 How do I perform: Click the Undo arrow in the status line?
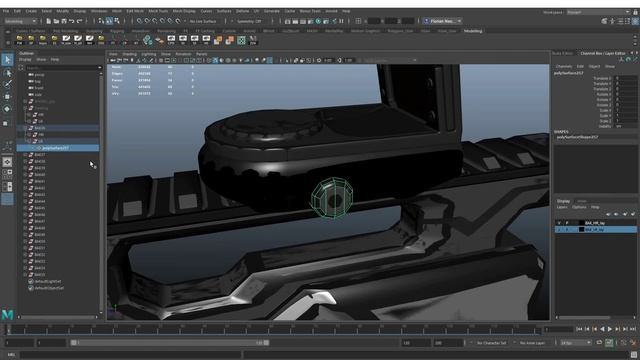pyautogui.click(x=72, y=21)
